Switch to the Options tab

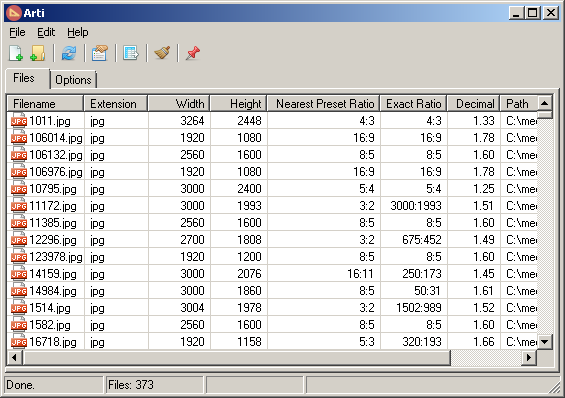(73, 80)
